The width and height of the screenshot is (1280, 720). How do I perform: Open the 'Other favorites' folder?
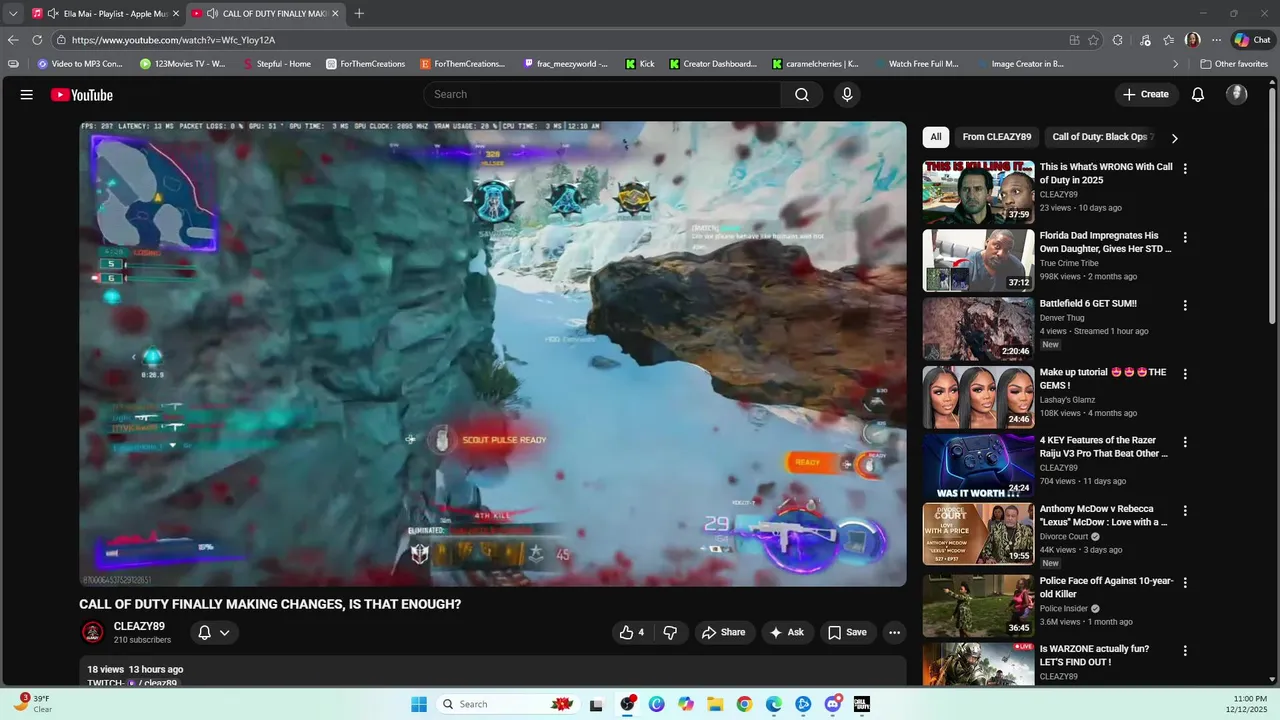coord(1234,64)
